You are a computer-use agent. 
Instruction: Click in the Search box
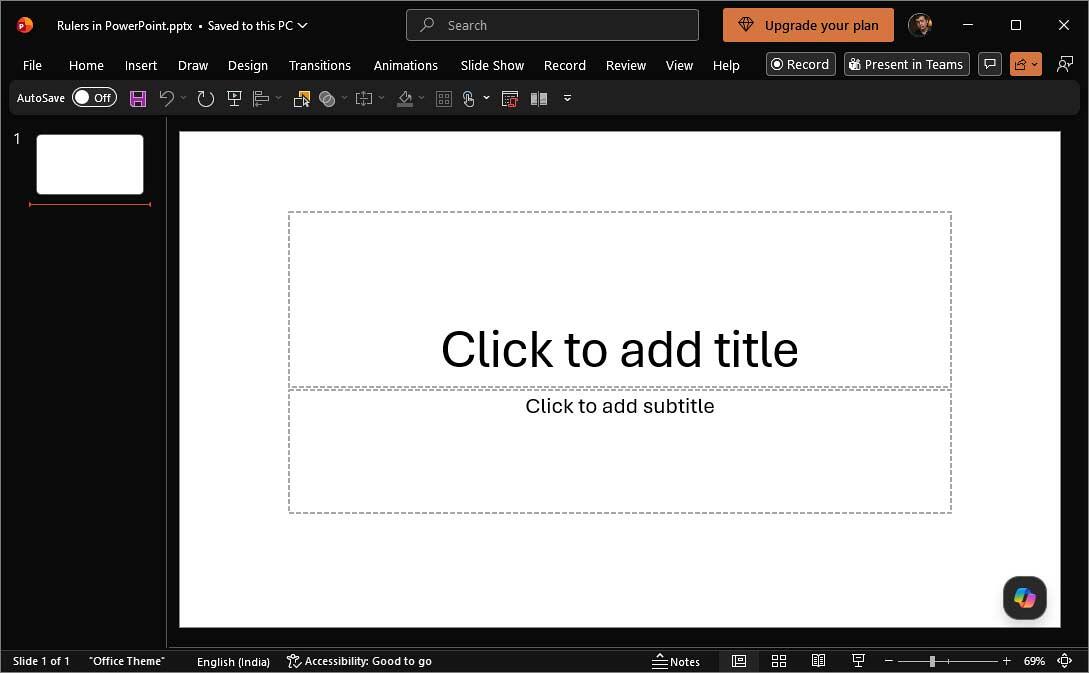coord(552,25)
